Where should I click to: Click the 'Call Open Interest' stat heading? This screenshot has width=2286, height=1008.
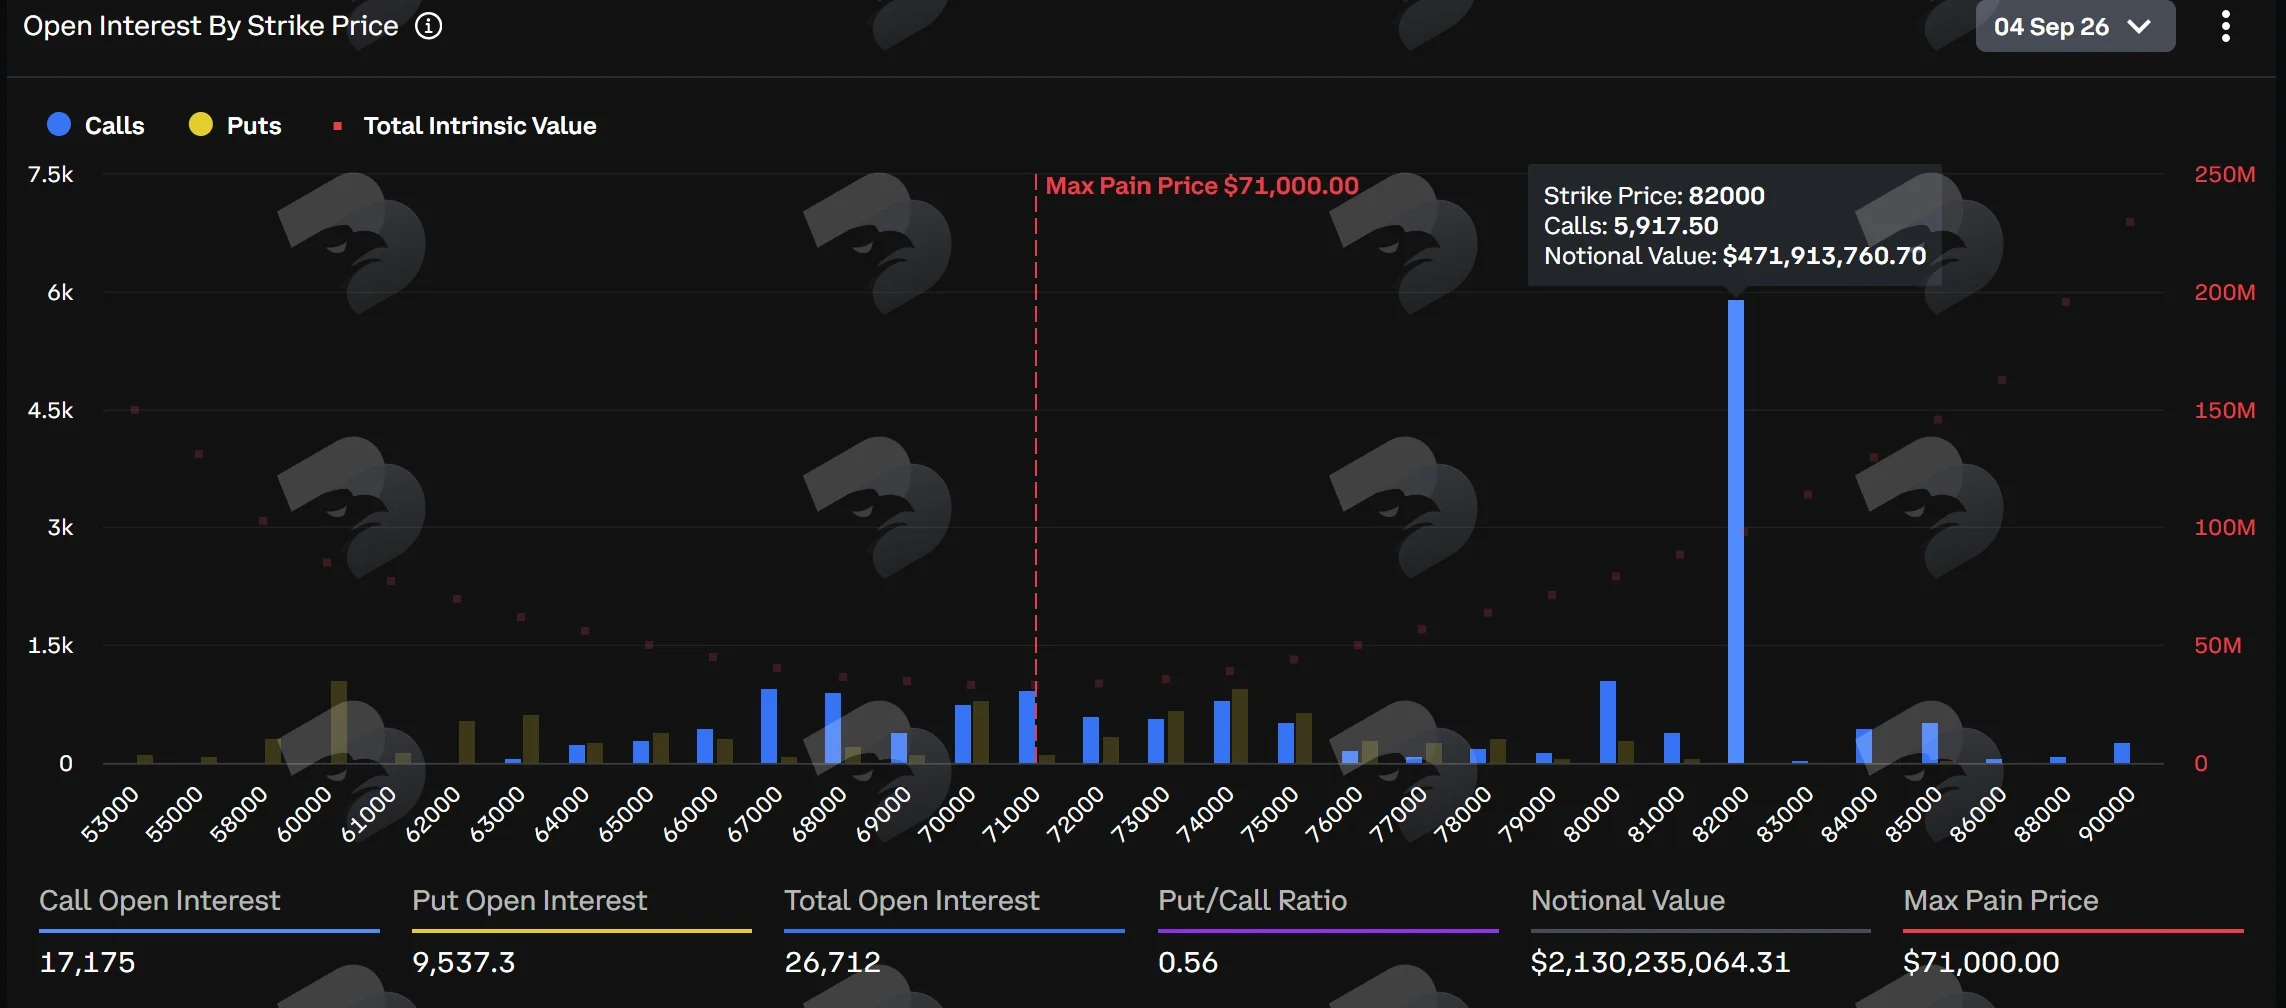click(x=159, y=901)
